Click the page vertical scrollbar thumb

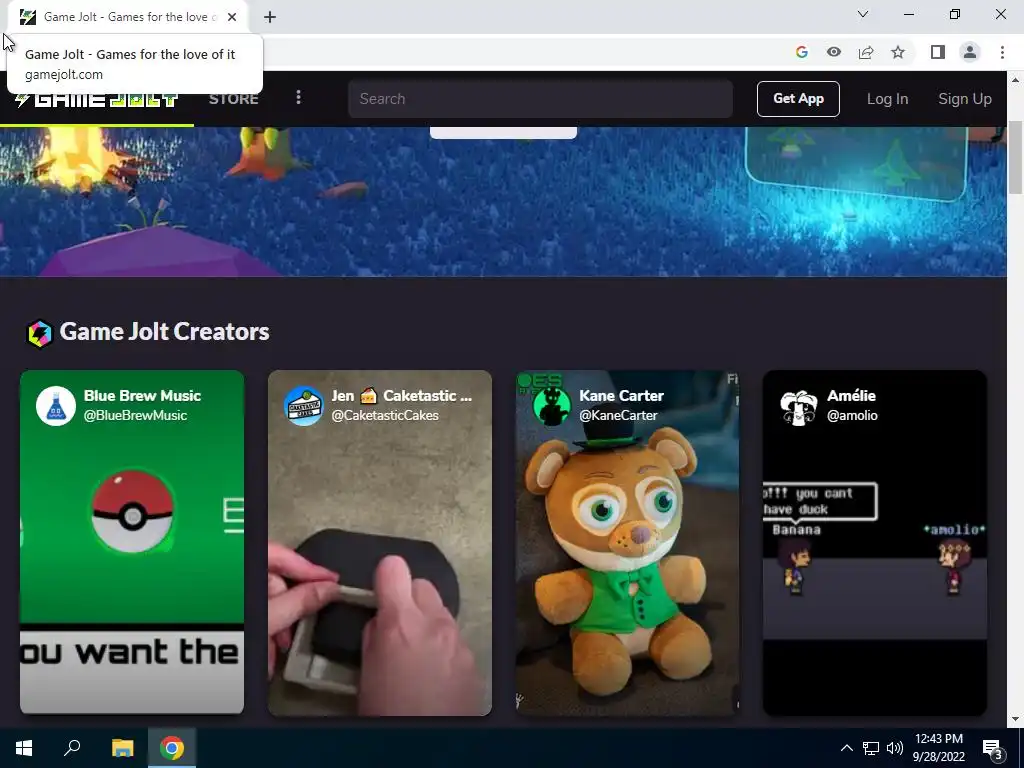[1015, 157]
